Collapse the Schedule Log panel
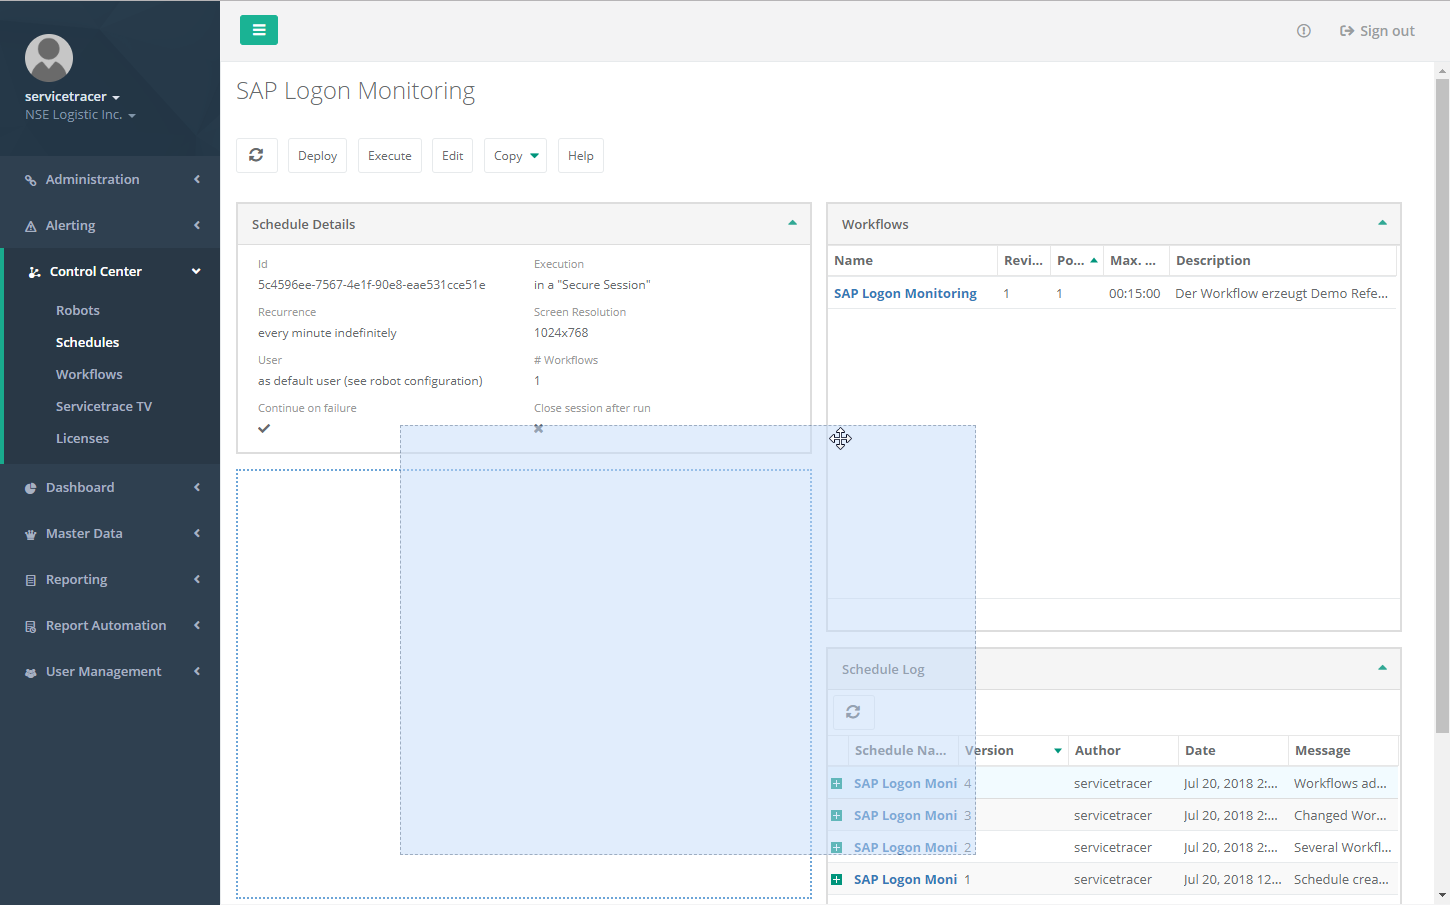This screenshot has width=1450, height=905. [x=1382, y=668]
